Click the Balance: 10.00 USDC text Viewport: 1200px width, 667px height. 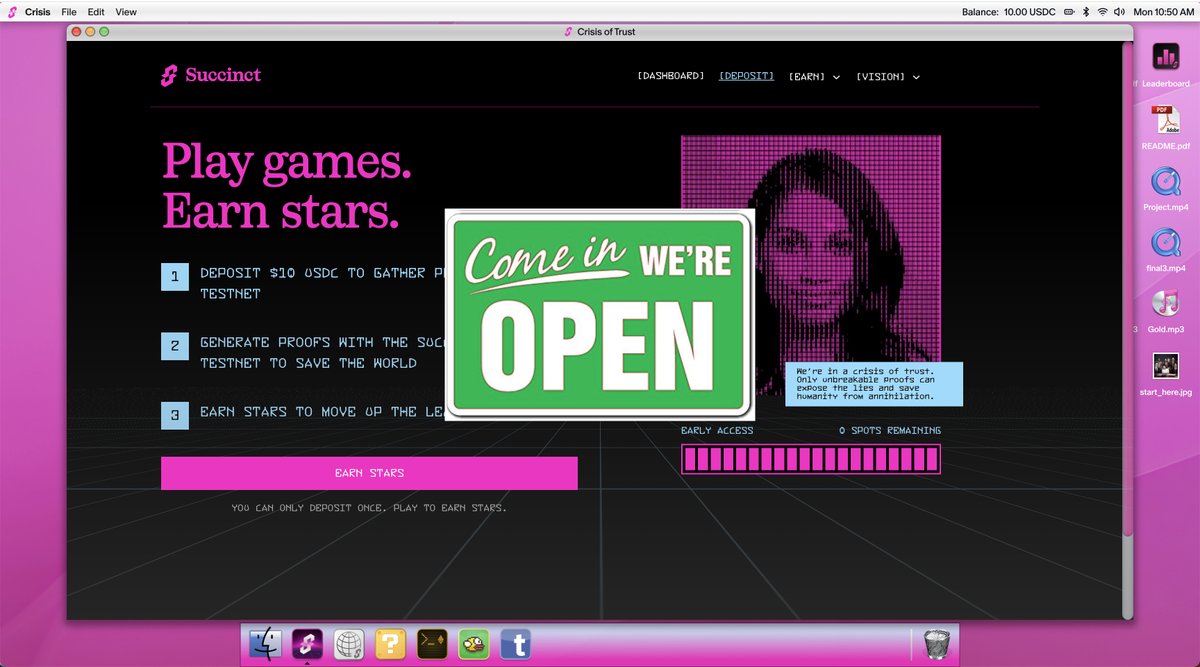coord(1008,11)
